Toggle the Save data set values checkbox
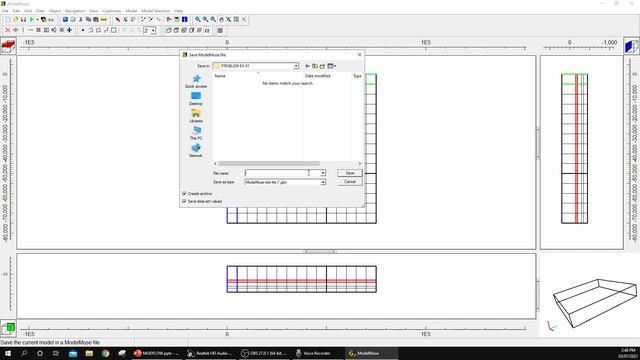The width and height of the screenshot is (640, 360). coord(184,201)
